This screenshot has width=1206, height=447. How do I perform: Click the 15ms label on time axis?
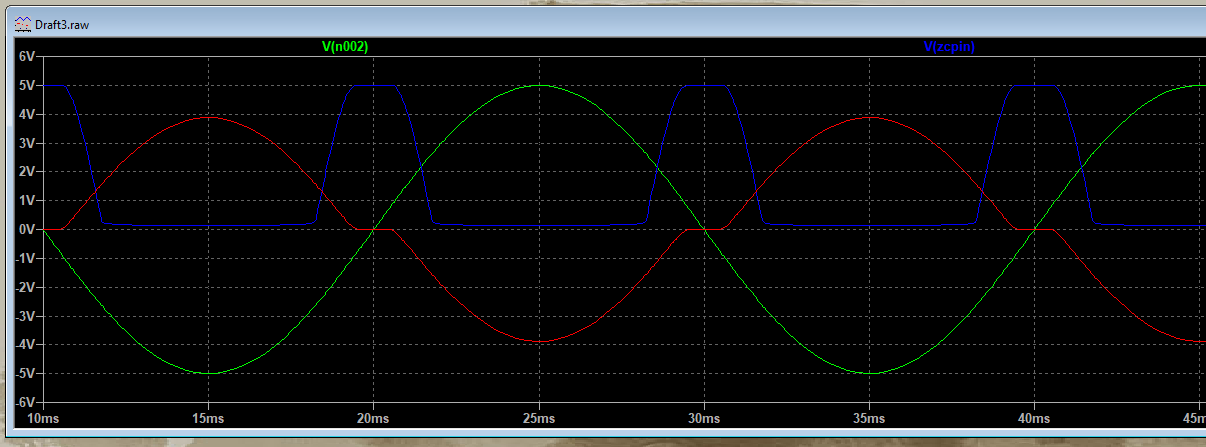207,416
